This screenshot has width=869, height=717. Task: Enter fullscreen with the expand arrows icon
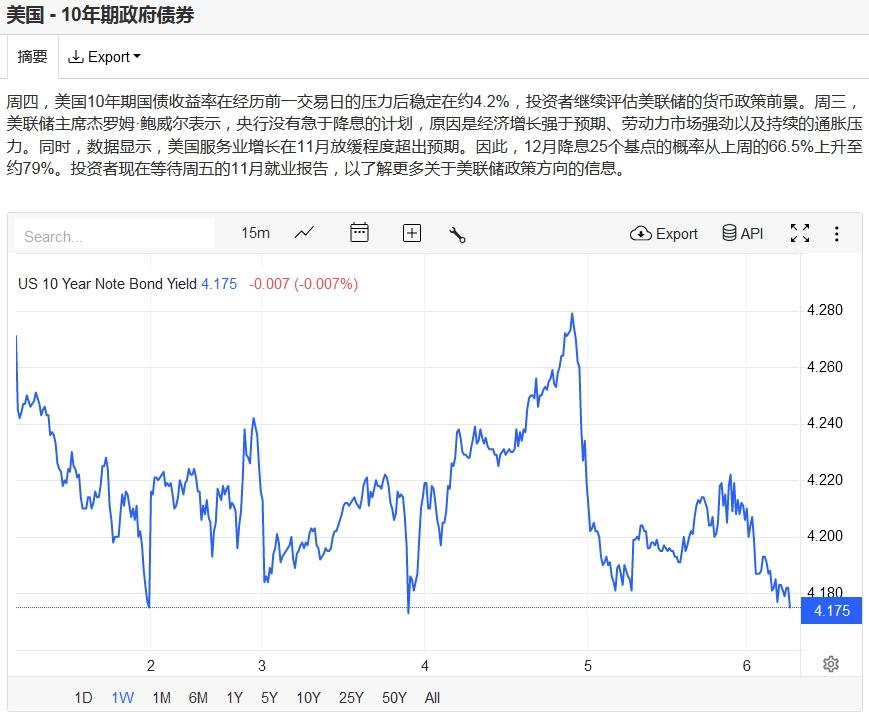pos(800,233)
